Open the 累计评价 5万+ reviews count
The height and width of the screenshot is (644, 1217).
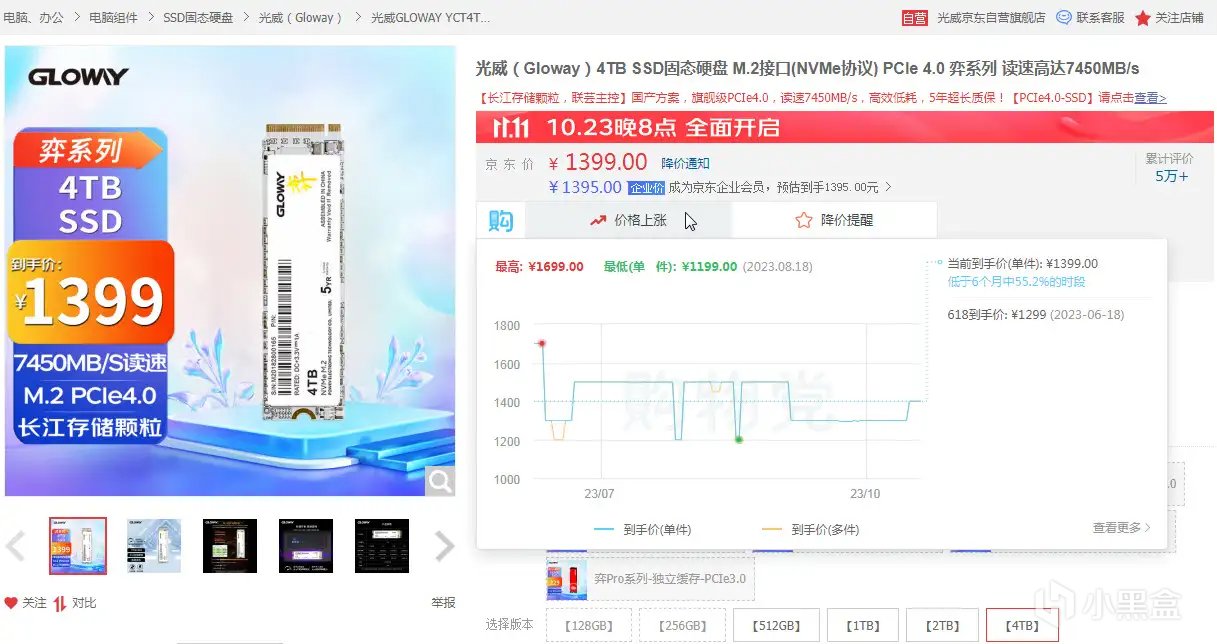pyautogui.click(x=1171, y=168)
